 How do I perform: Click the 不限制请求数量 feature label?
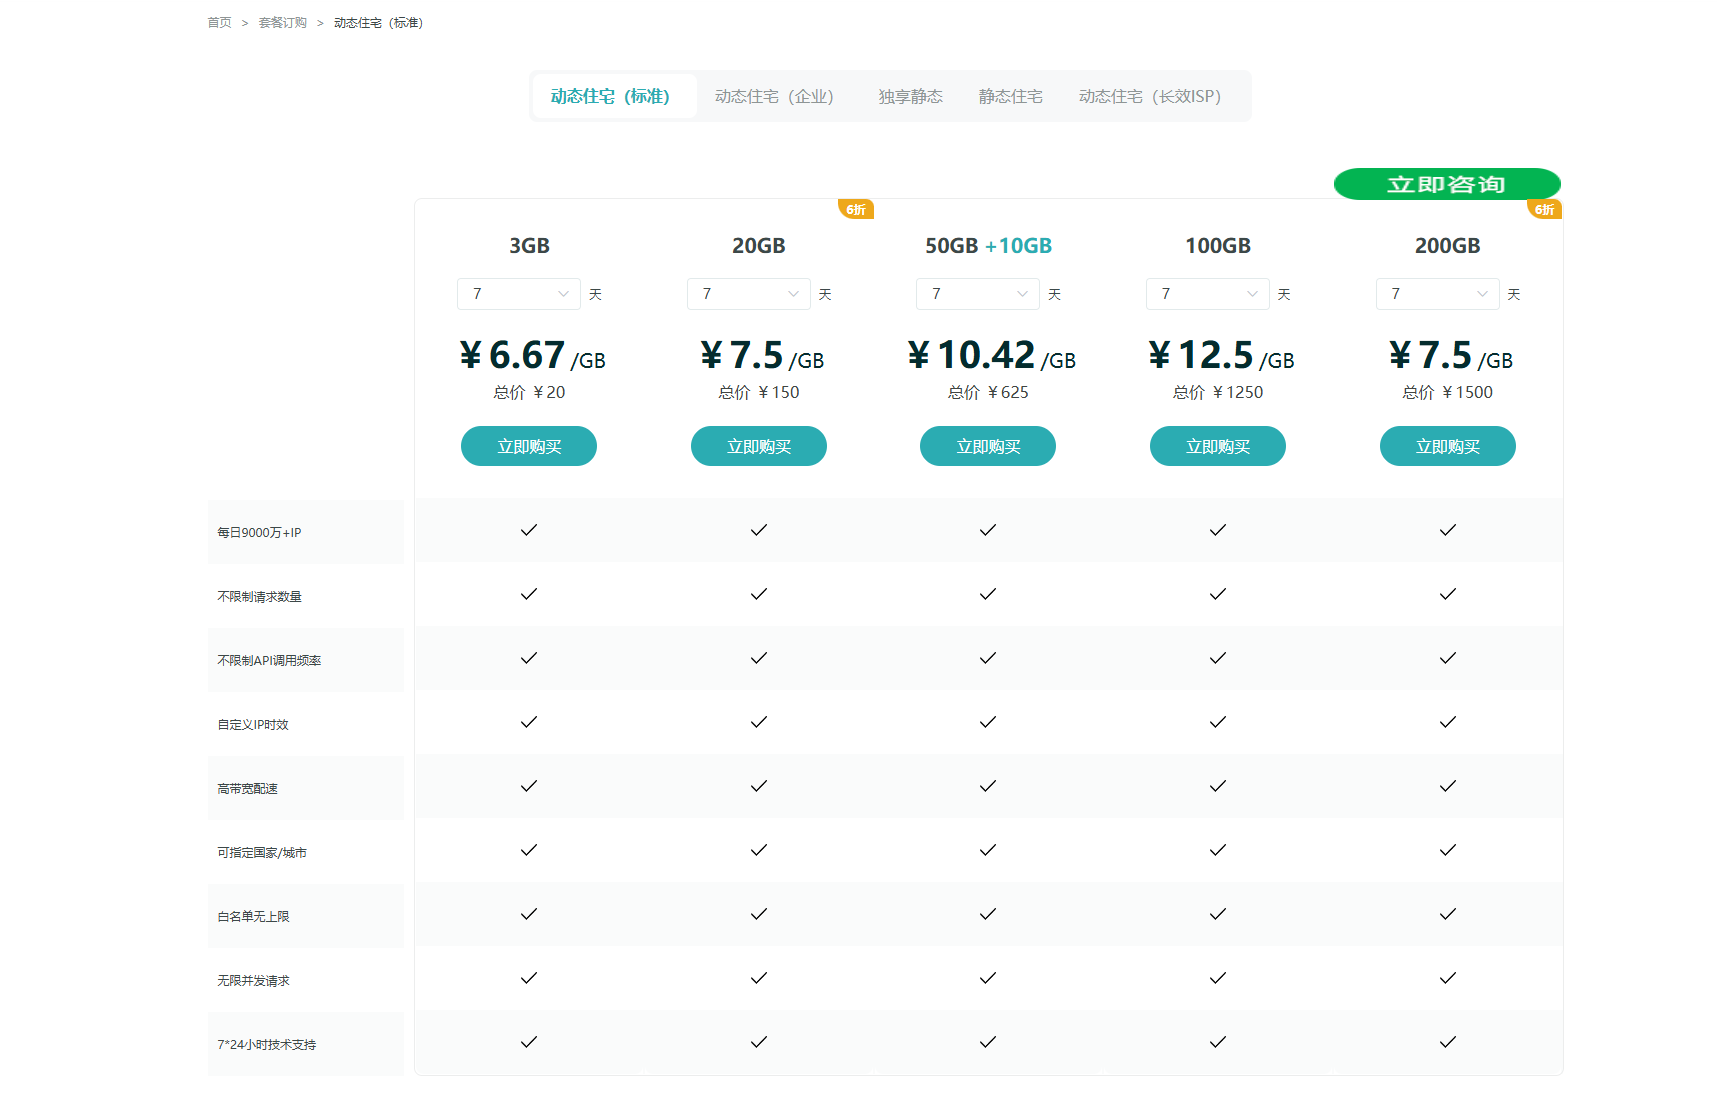click(259, 597)
